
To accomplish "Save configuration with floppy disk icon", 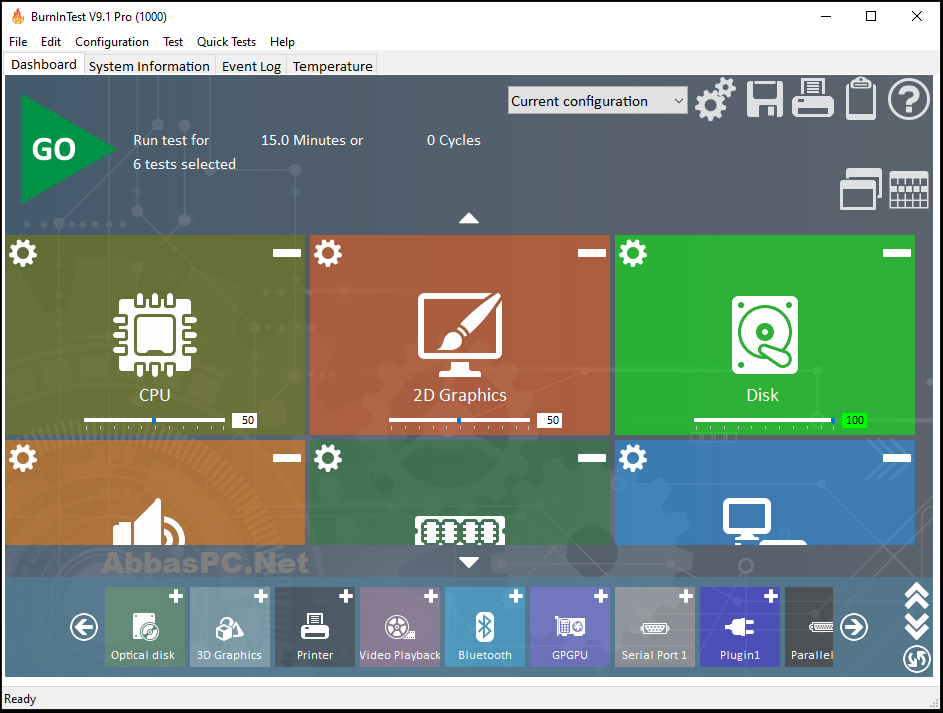I will pyautogui.click(x=764, y=99).
